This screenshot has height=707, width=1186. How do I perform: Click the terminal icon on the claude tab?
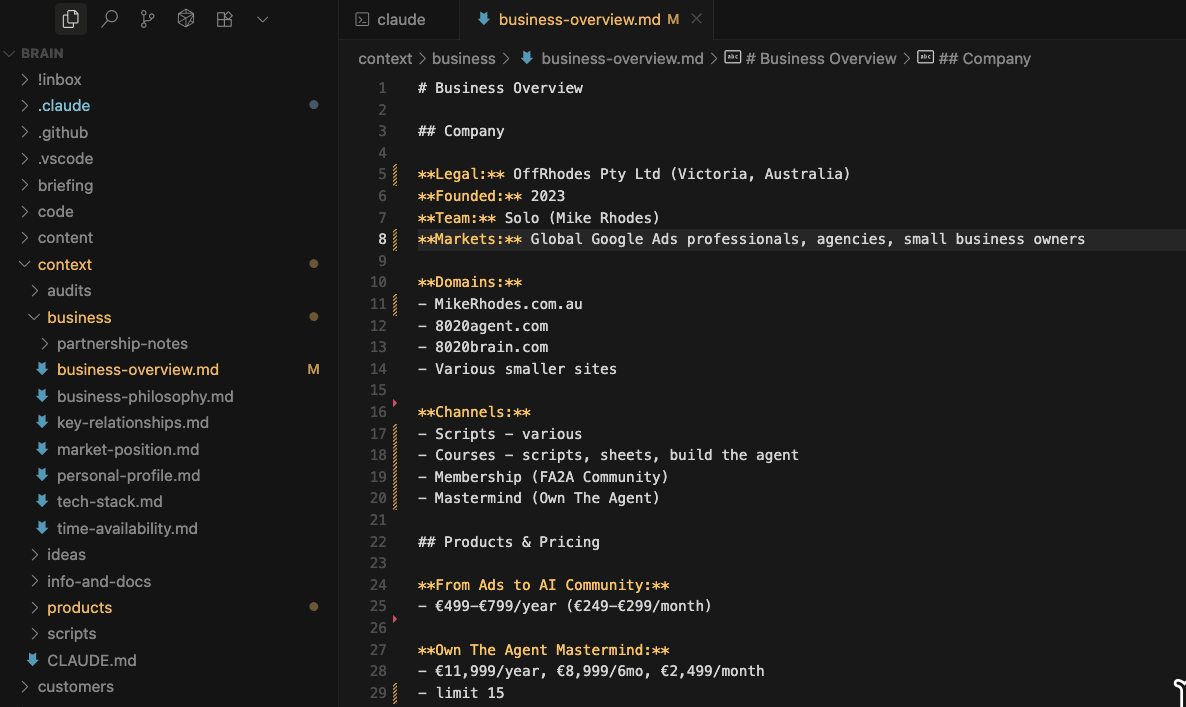[362, 18]
